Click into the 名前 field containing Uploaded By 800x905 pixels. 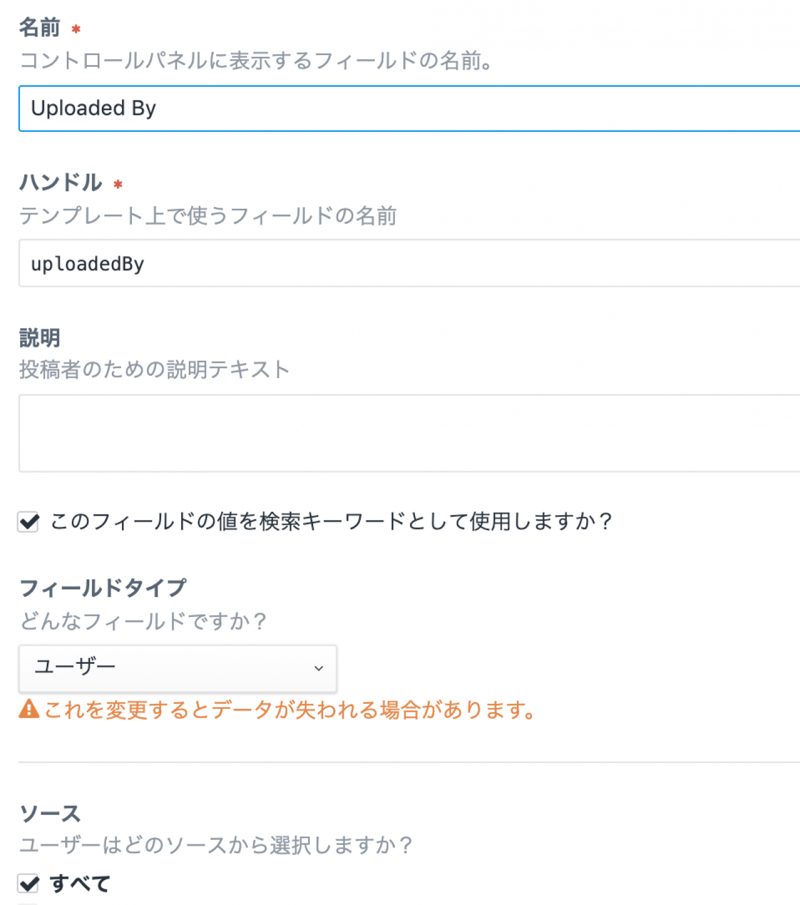400,108
